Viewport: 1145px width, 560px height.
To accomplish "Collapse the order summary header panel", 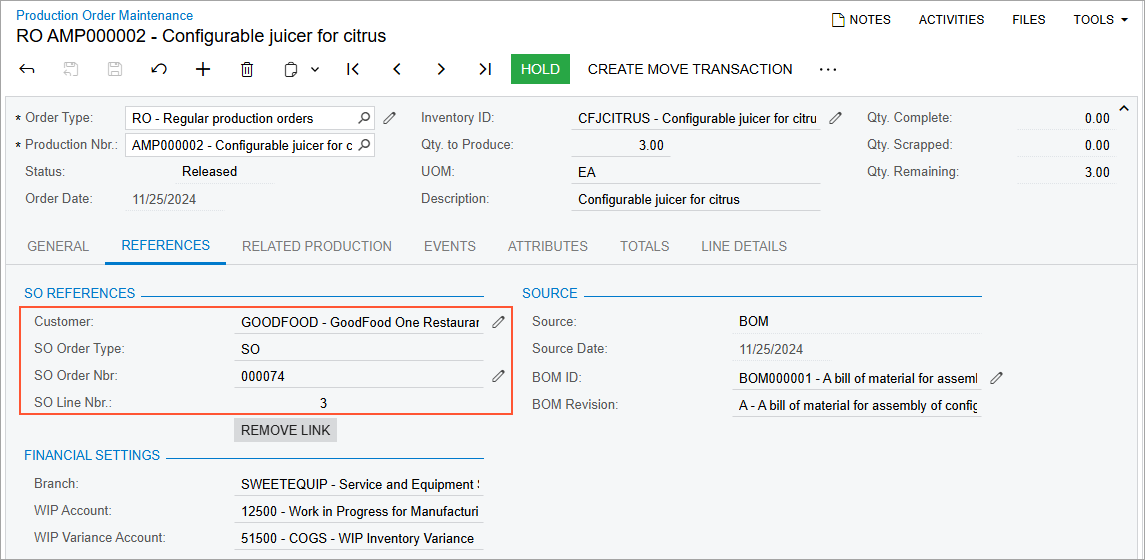I will [x=1123, y=108].
